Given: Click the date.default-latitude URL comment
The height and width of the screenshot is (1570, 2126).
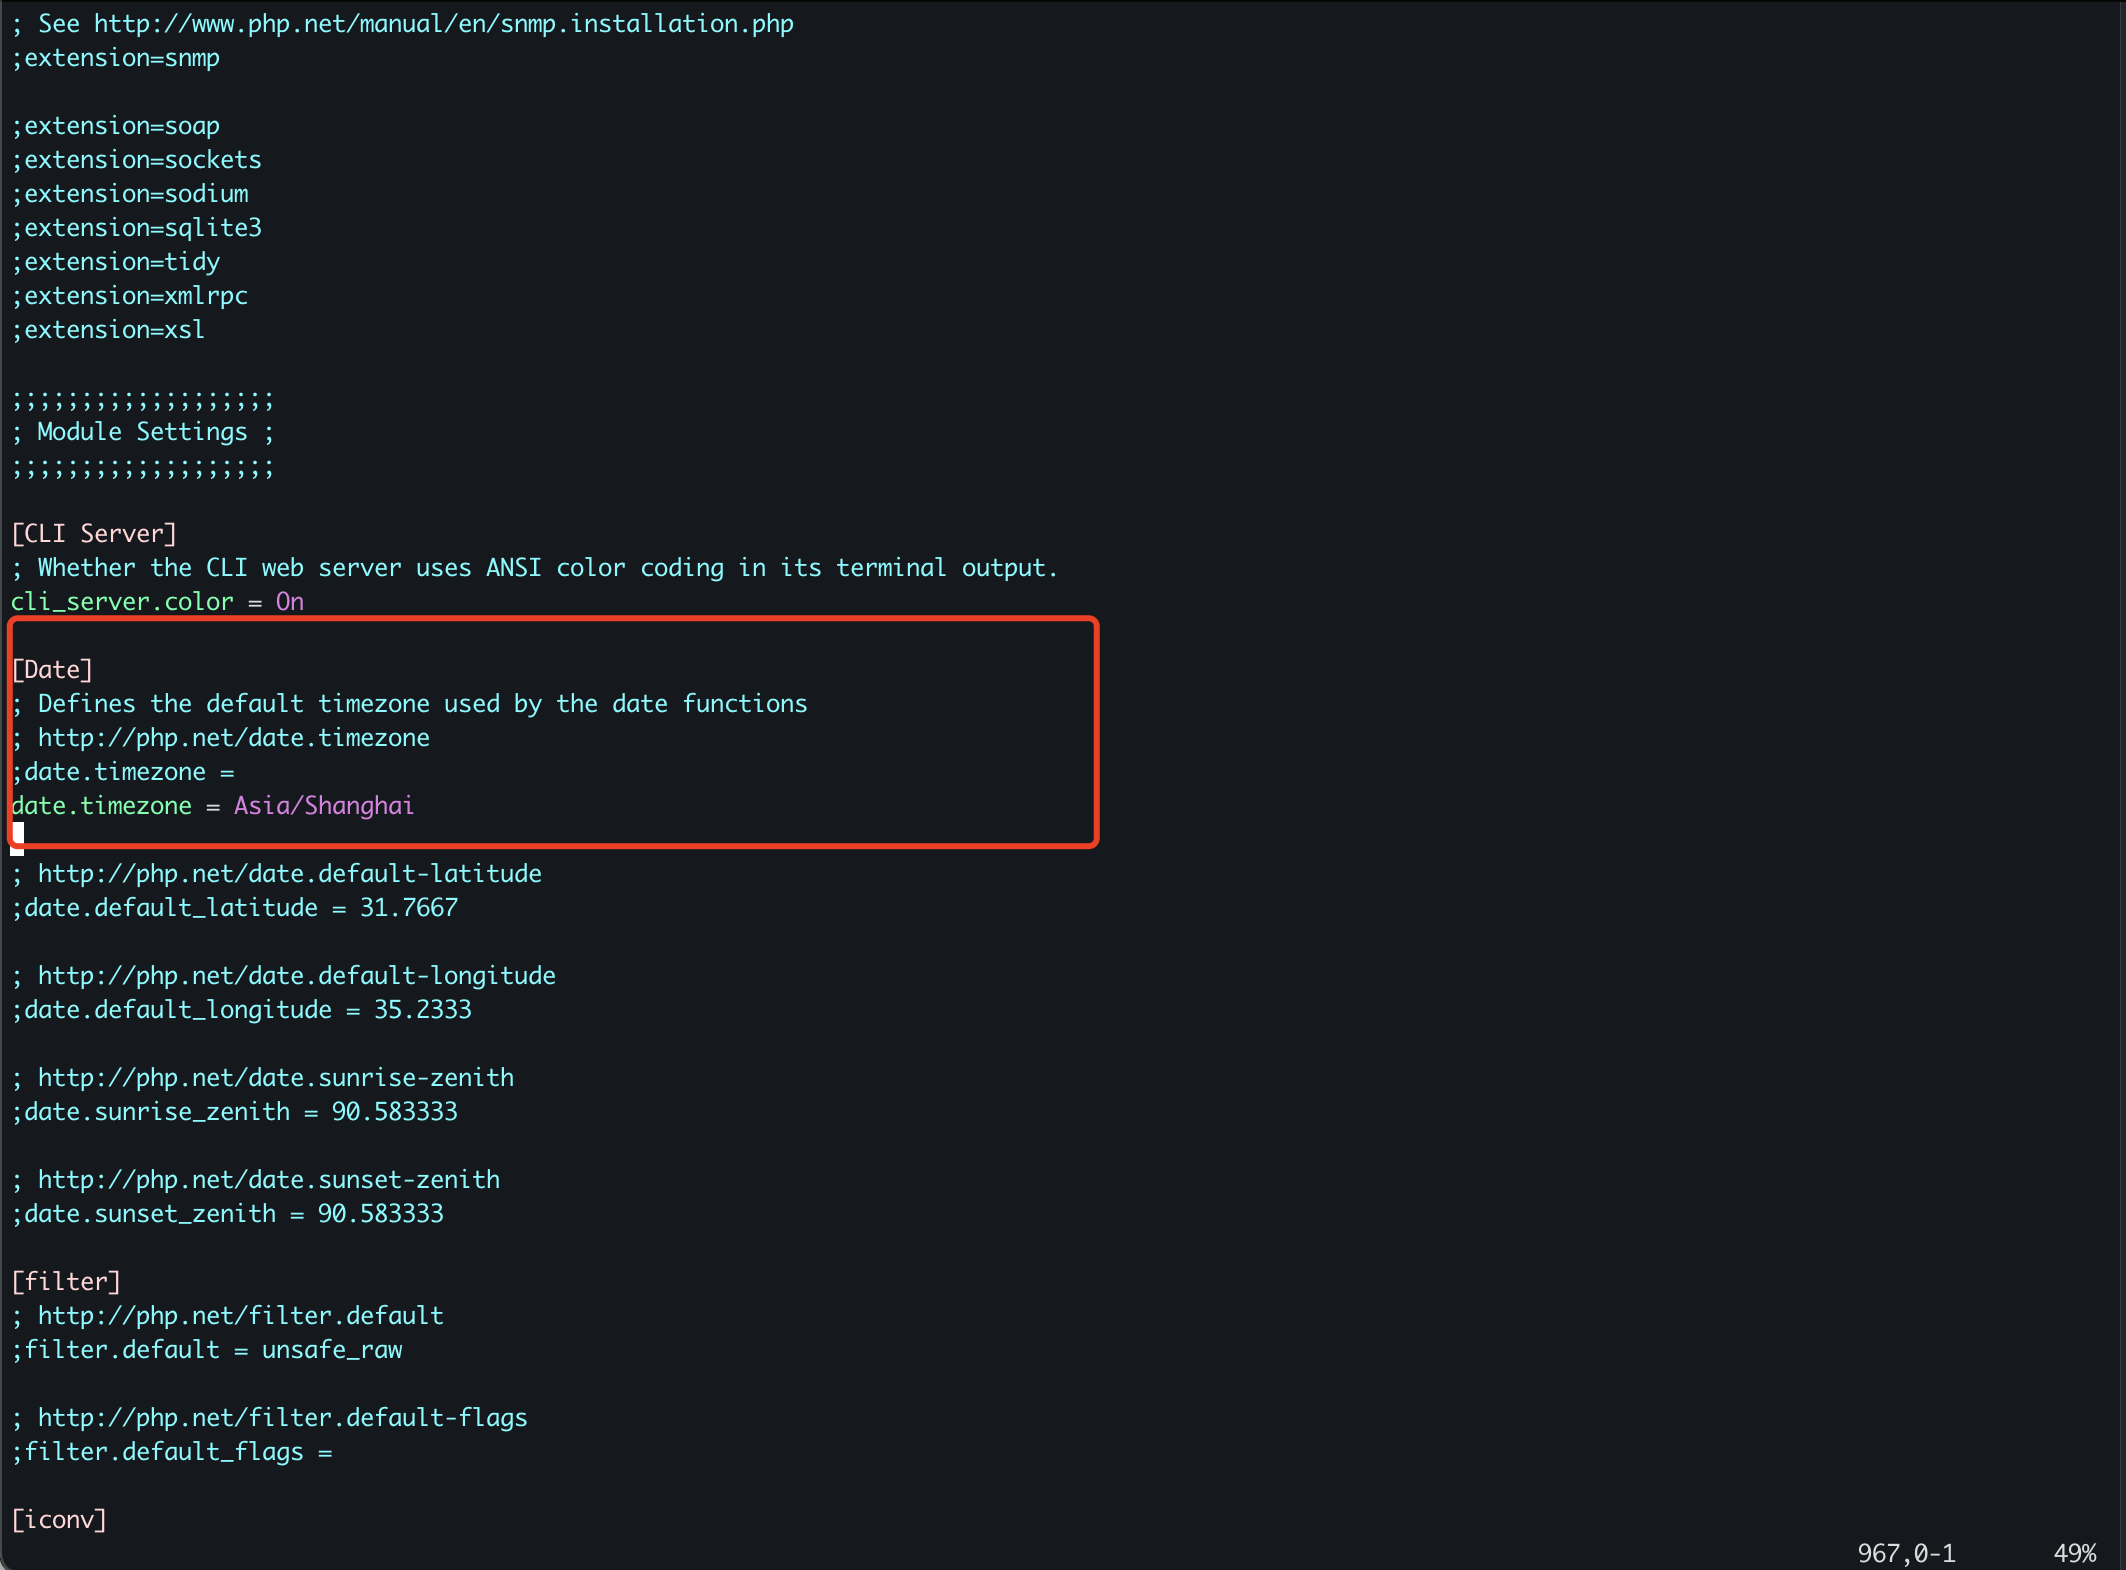Looking at the screenshot, I should click(x=289, y=874).
